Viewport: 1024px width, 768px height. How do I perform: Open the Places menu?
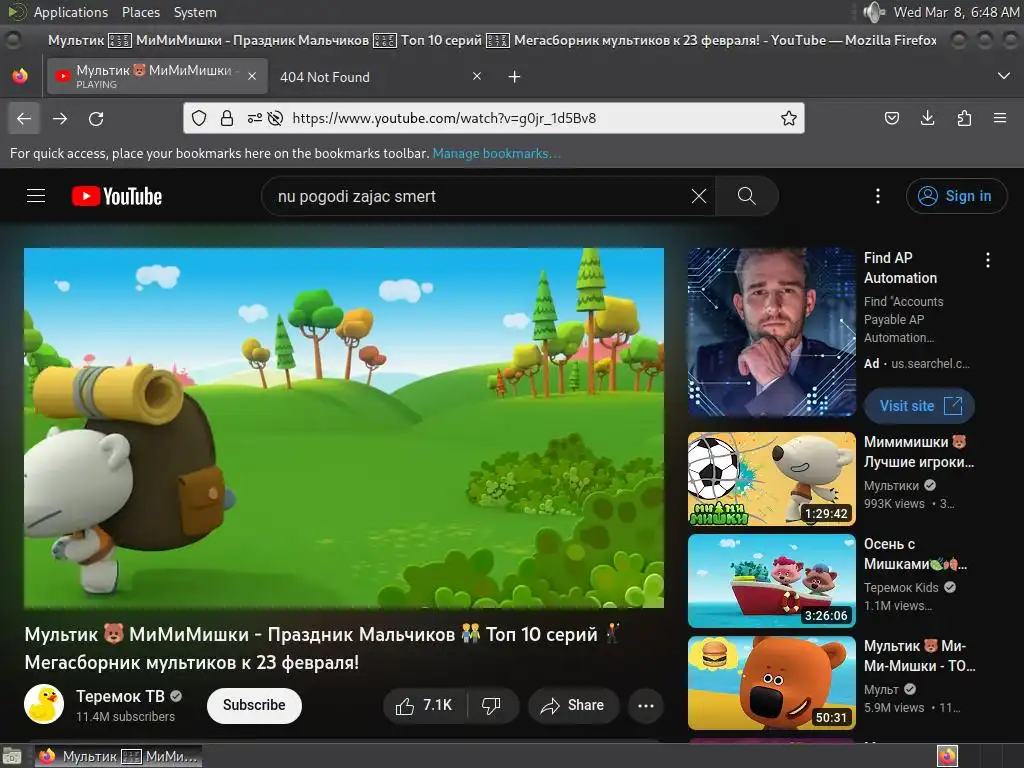click(140, 12)
